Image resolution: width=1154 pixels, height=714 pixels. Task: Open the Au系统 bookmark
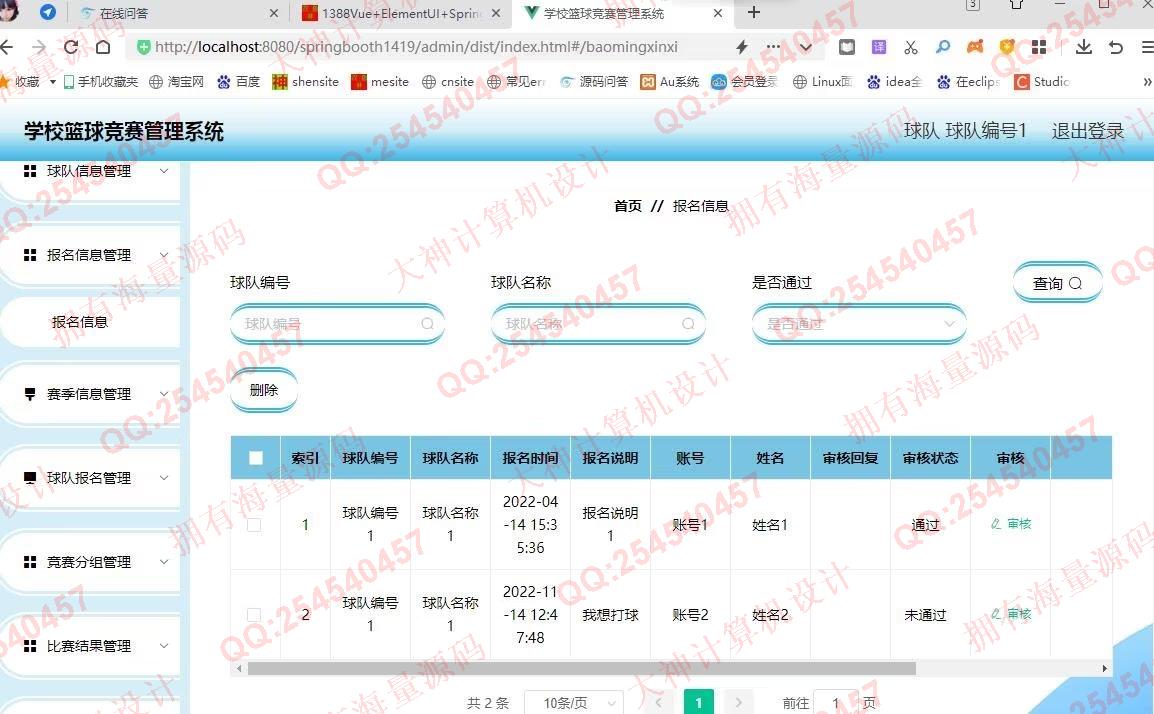[670, 82]
